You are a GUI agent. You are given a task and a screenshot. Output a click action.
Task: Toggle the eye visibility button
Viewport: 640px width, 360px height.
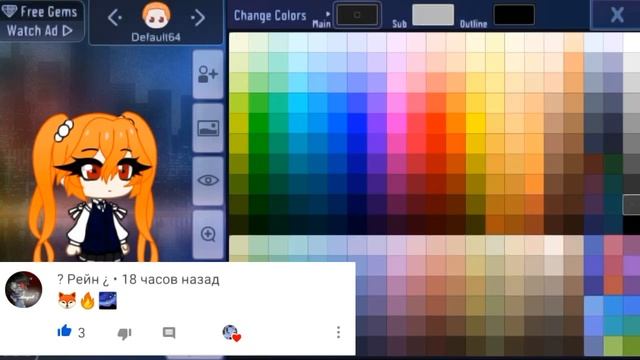pos(208,180)
